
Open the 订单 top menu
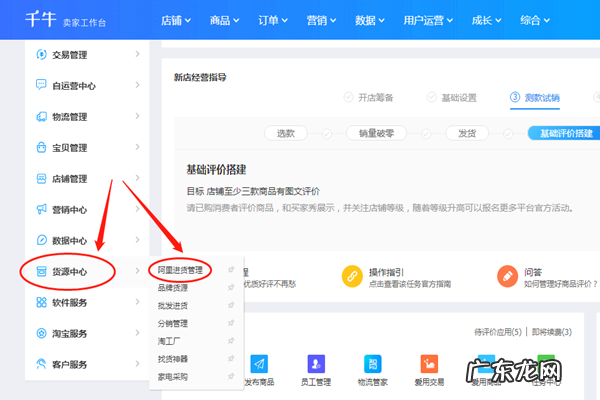pos(273,20)
